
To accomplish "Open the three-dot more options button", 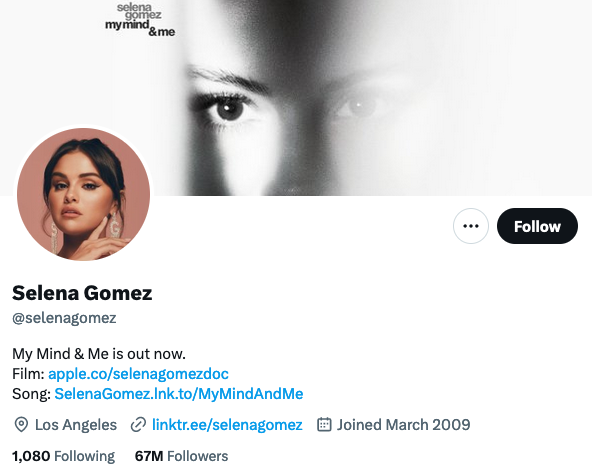I will coord(471,226).
